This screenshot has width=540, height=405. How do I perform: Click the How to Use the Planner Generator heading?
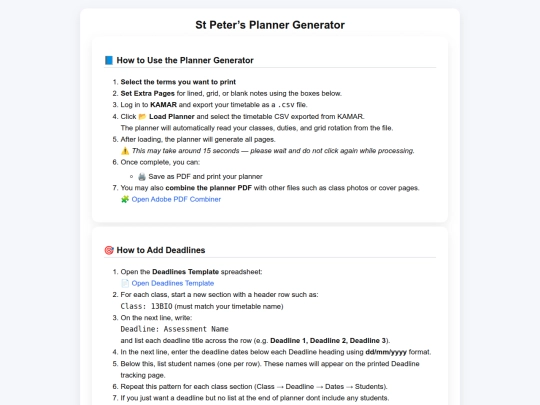(x=185, y=60)
